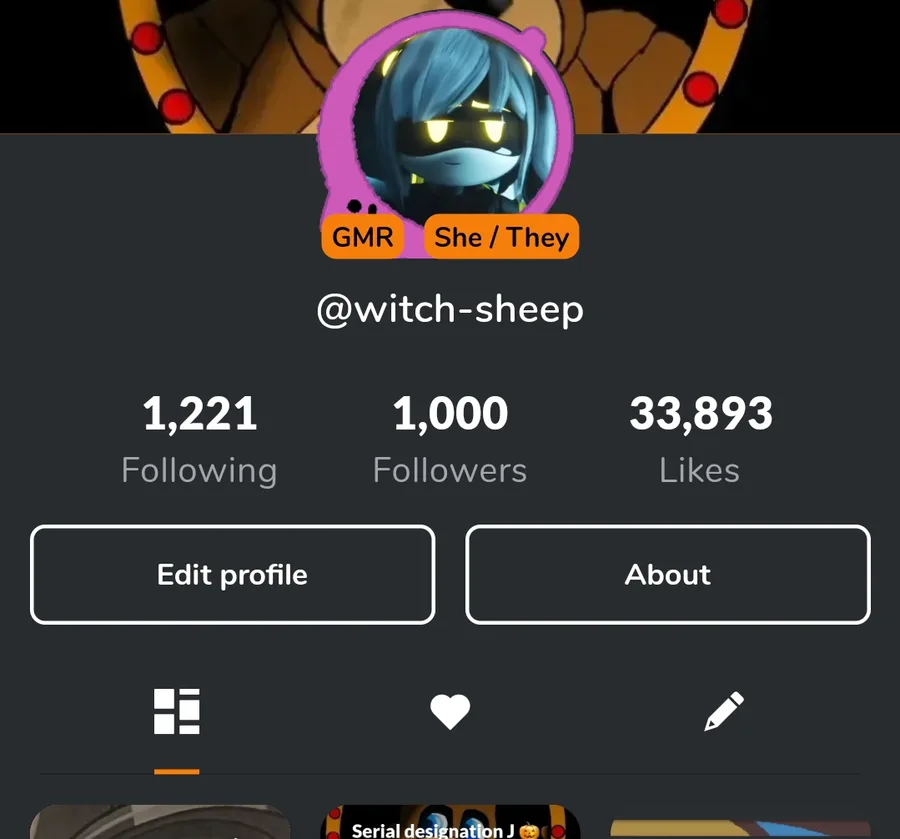
Task: Select the GMR badge
Action: [x=362, y=236]
